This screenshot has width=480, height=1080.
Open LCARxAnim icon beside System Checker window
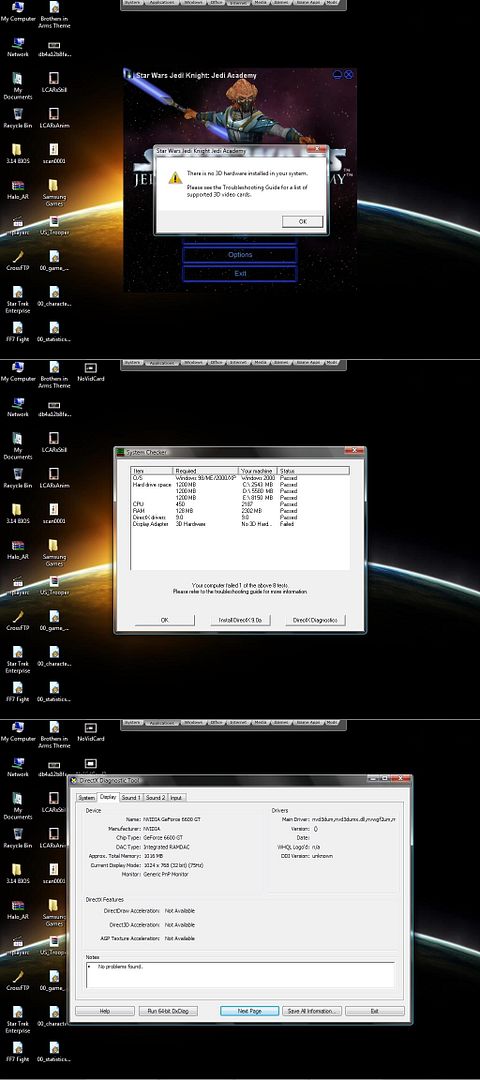[54, 478]
